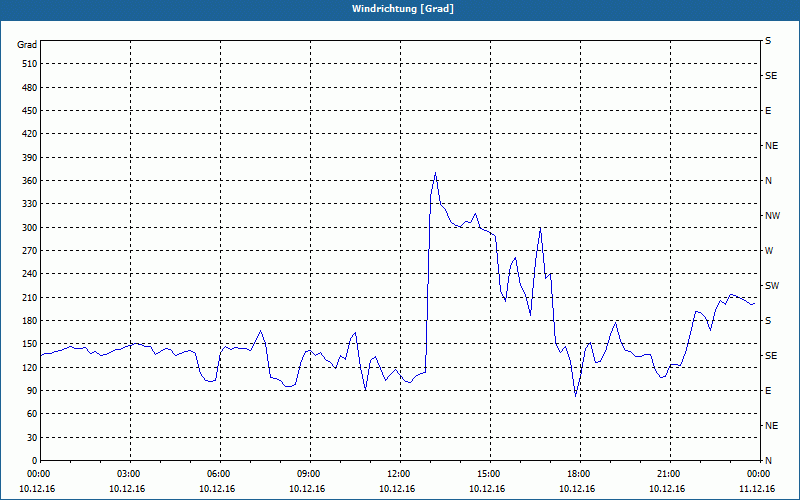This screenshot has width=800, height=500.
Task: Select the 0 y-axis origin label
Action: (x=34, y=460)
